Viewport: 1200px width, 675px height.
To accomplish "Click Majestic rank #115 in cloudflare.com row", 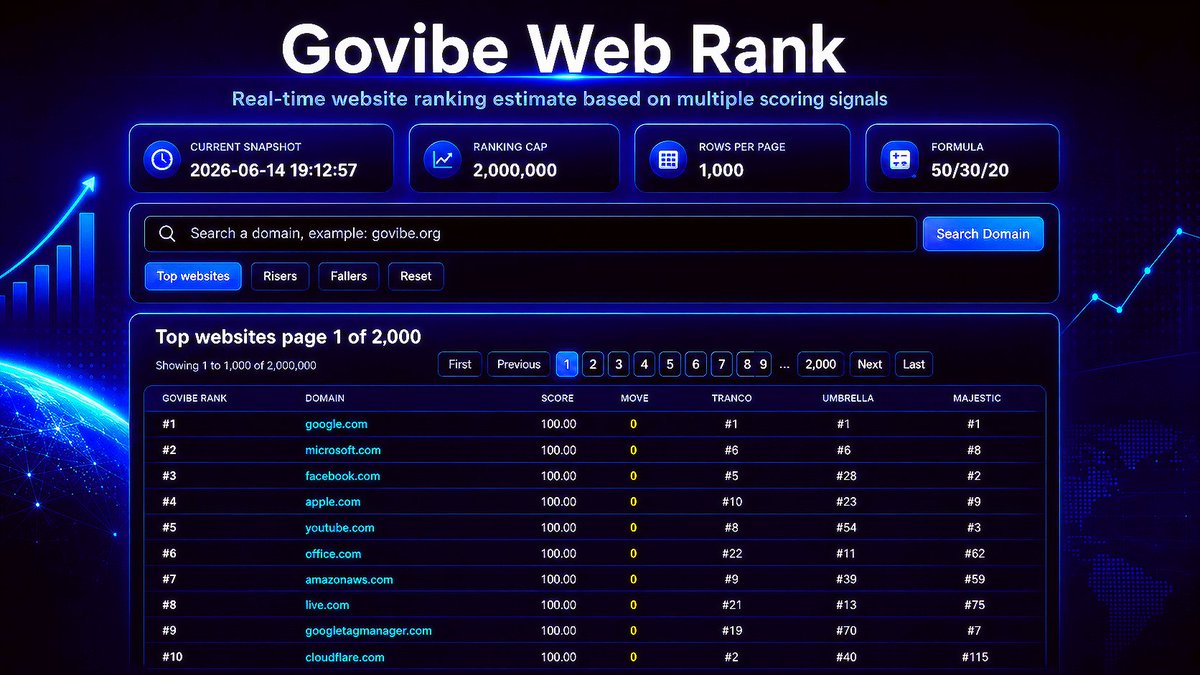I will pyautogui.click(x=975, y=657).
